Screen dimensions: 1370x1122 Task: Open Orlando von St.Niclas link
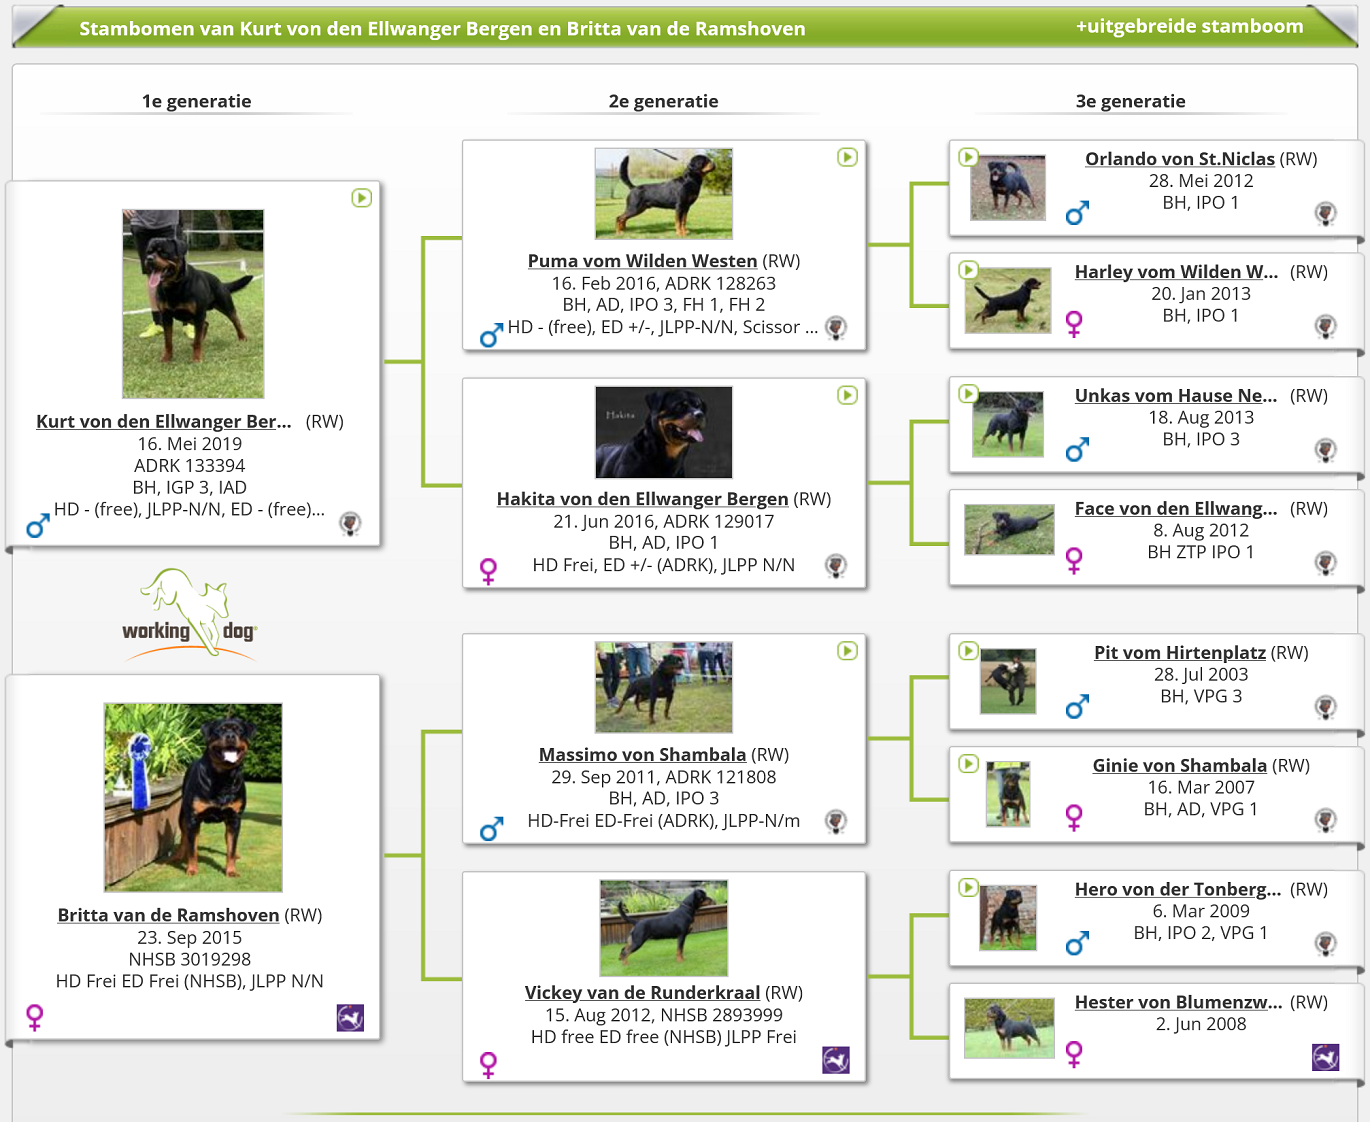tap(1180, 159)
